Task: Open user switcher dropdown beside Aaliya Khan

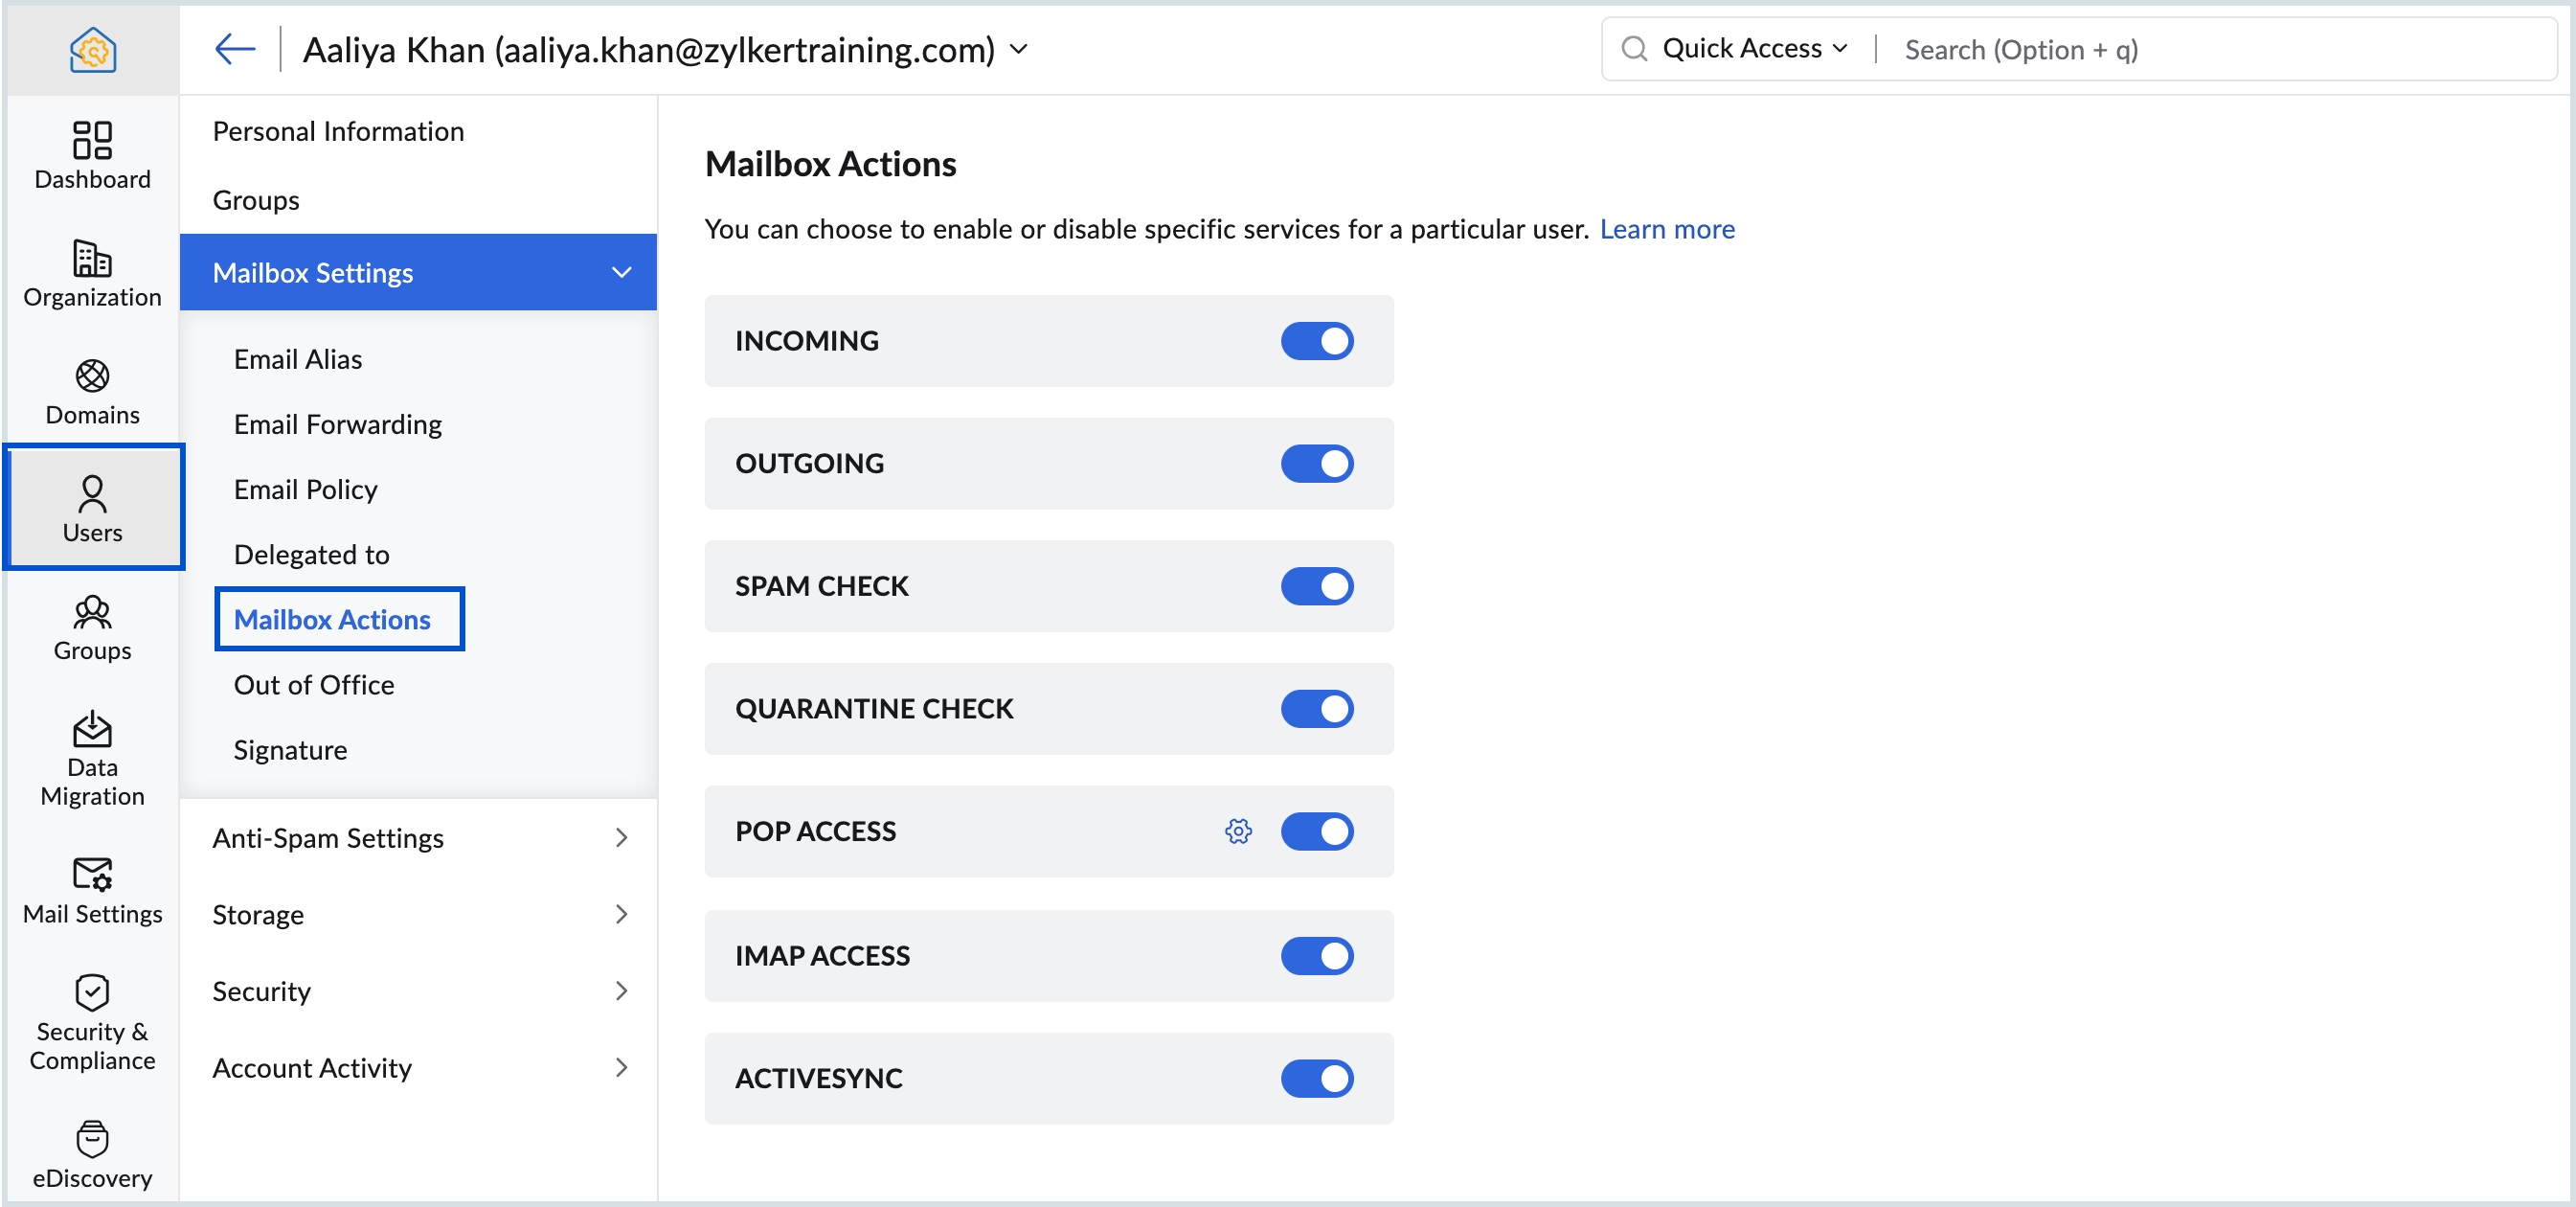Action: coord(1019,49)
